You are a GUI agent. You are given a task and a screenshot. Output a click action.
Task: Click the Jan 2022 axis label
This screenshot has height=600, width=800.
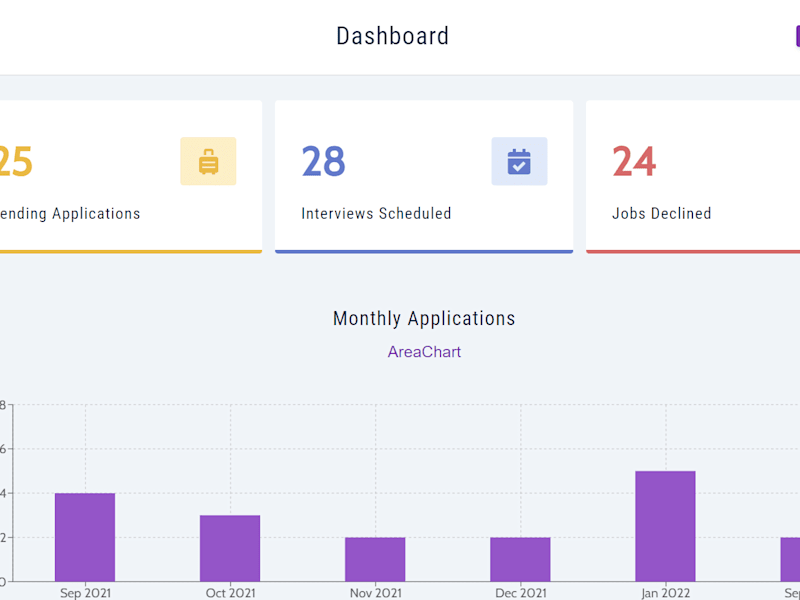[665, 593]
